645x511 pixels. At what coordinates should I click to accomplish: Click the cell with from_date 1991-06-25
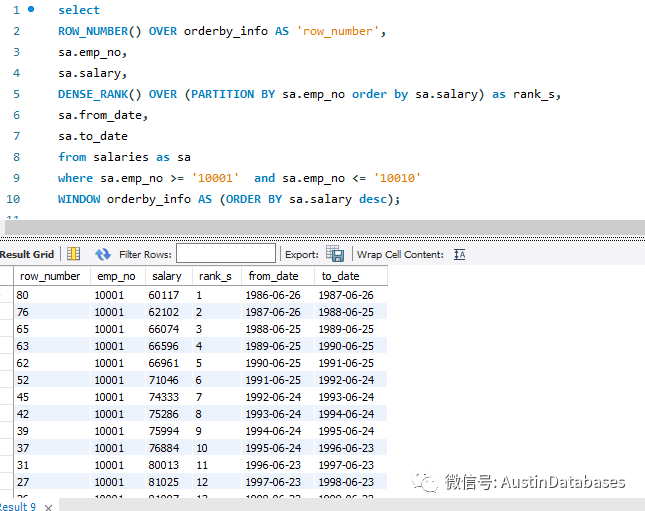tap(273, 380)
